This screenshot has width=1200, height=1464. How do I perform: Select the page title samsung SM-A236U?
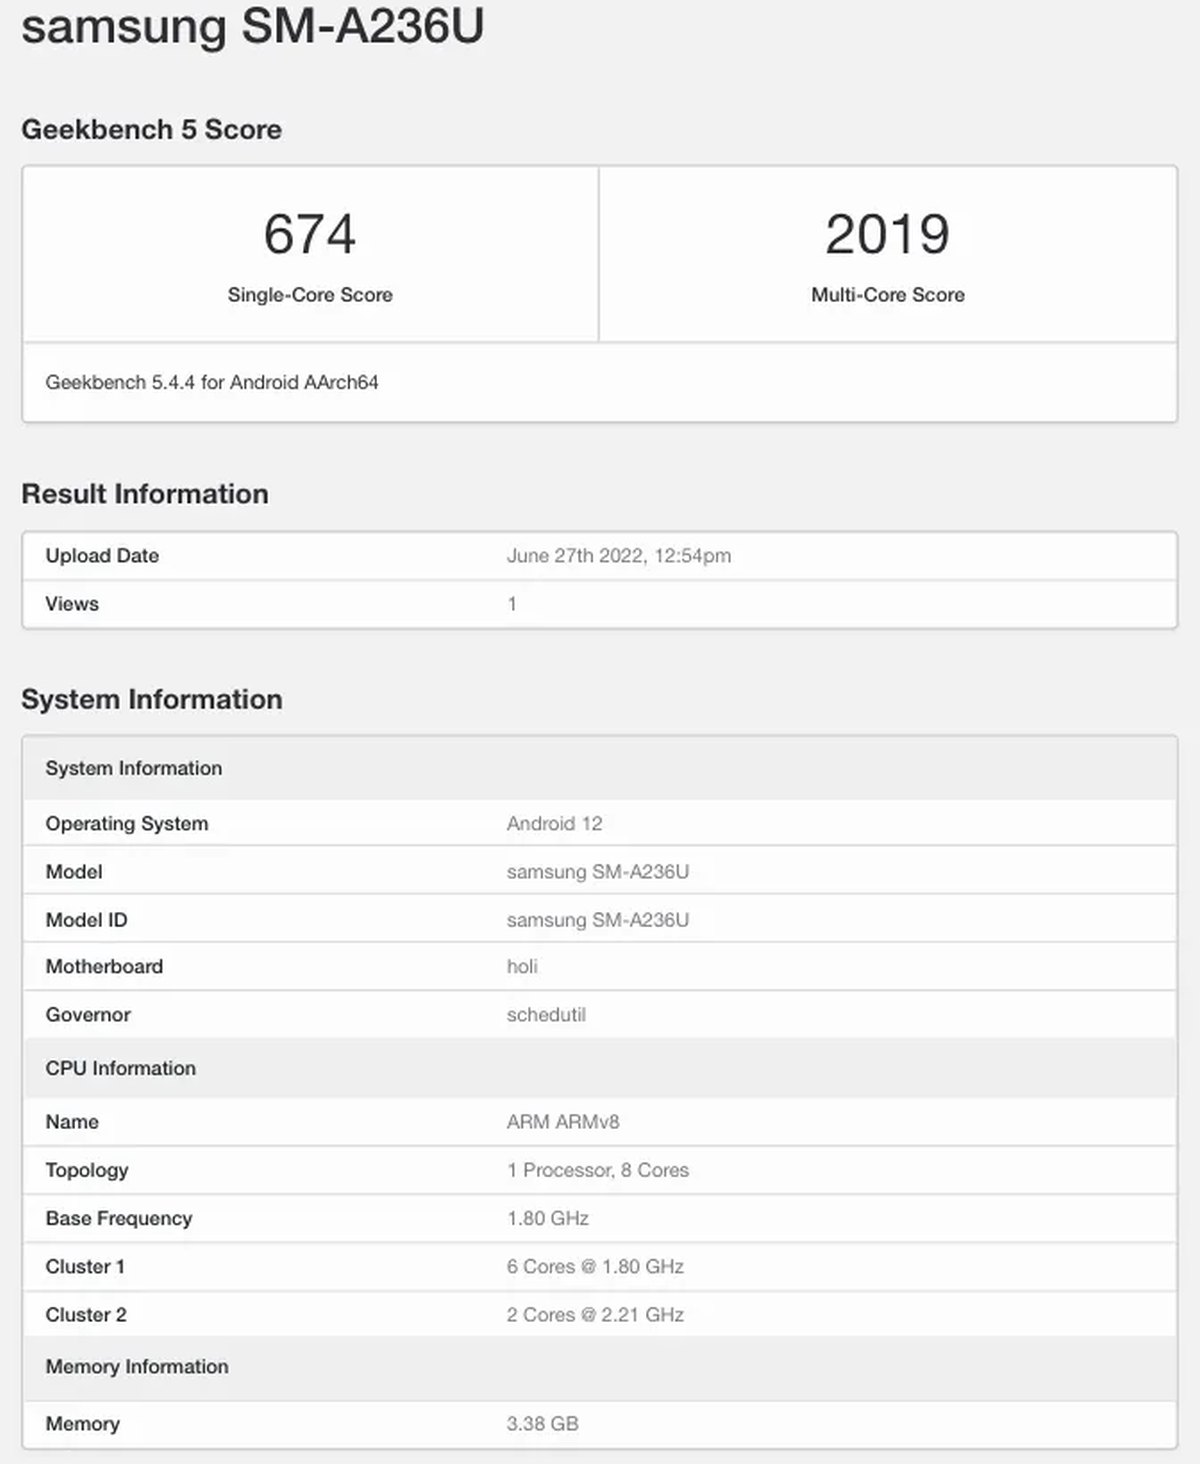[252, 25]
